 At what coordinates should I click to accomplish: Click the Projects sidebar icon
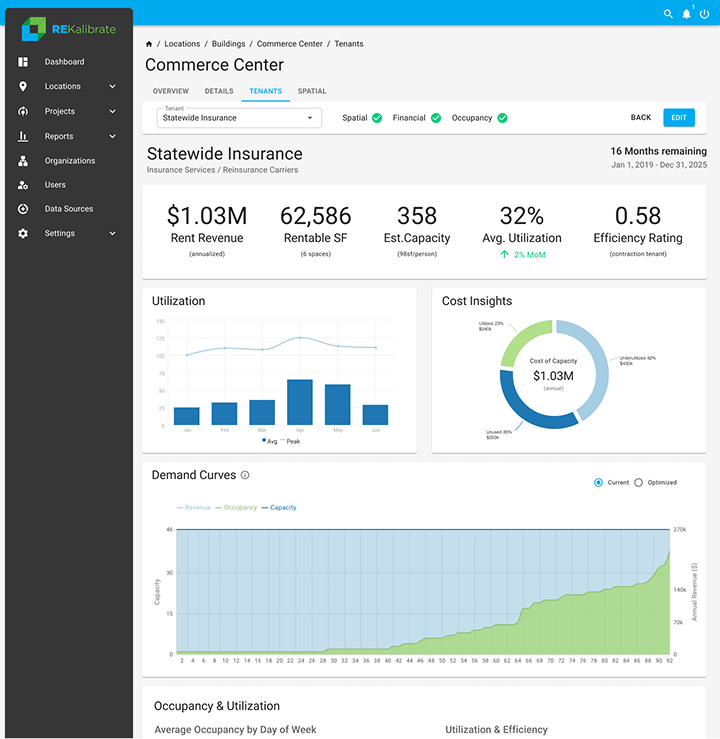pyautogui.click(x=23, y=111)
